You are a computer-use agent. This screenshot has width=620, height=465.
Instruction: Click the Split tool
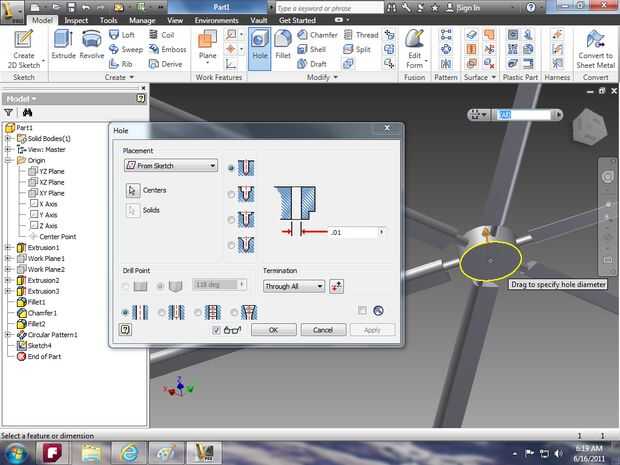(x=357, y=49)
